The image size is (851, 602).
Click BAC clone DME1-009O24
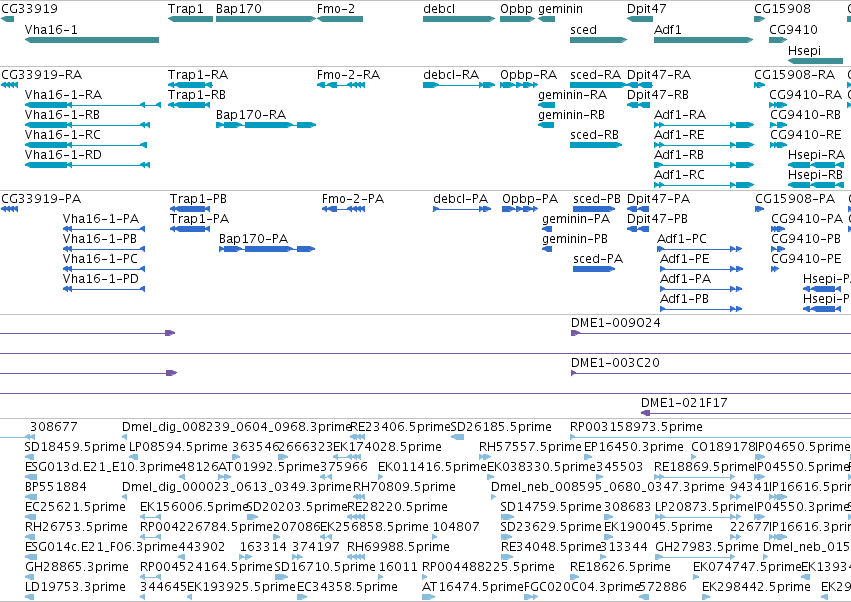(711, 333)
